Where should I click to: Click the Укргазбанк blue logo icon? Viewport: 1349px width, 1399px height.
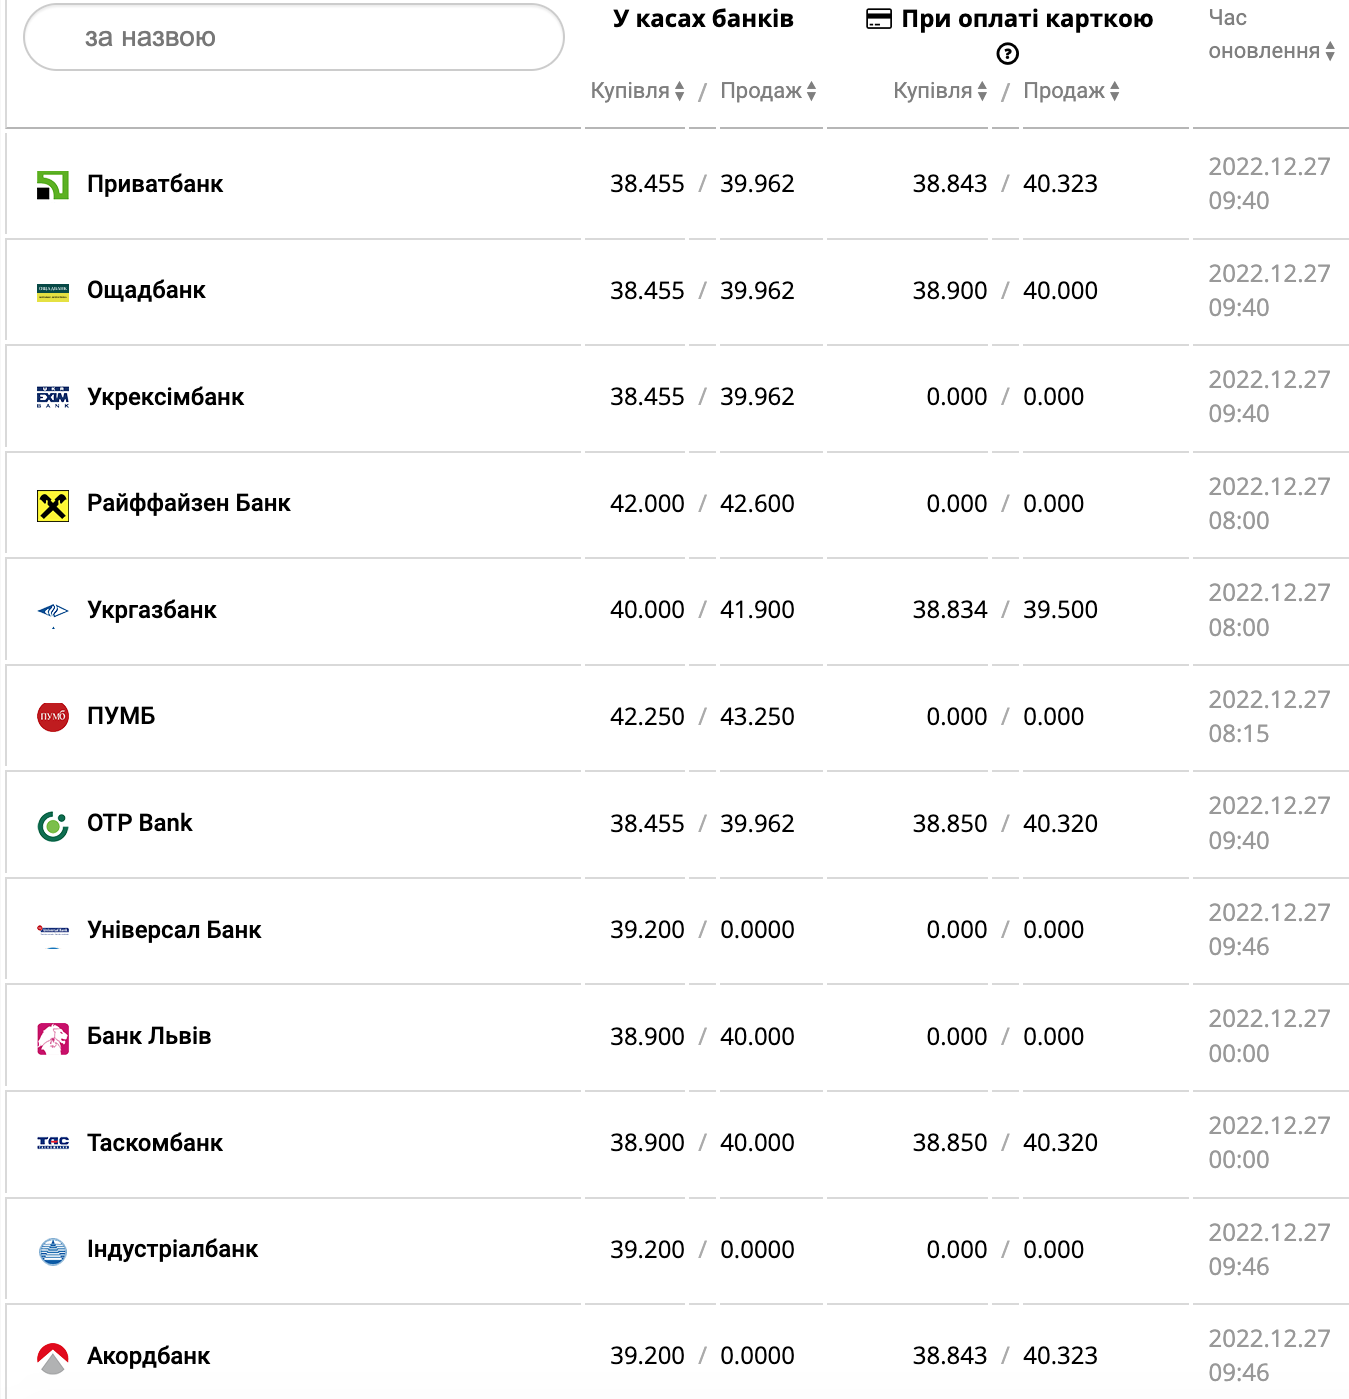tap(52, 611)
